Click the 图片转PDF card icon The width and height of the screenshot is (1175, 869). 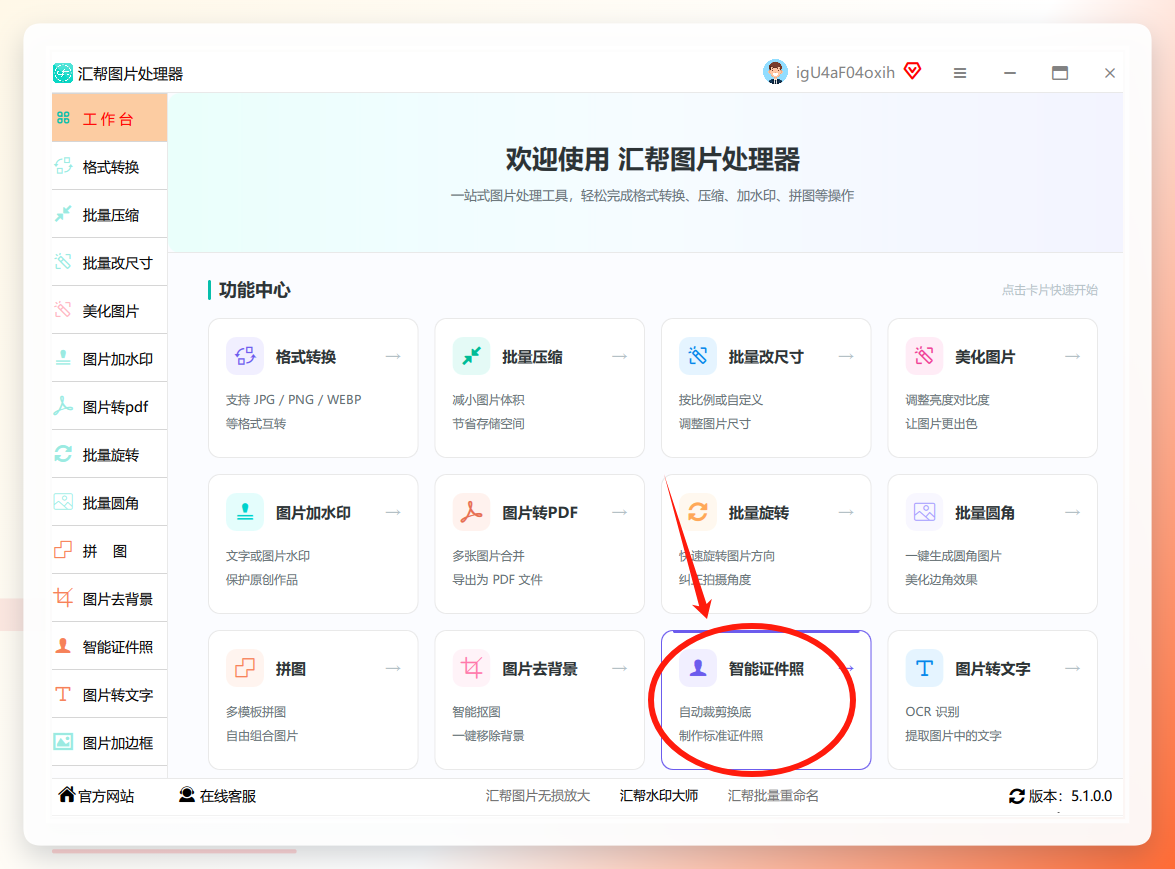[471, 512]
